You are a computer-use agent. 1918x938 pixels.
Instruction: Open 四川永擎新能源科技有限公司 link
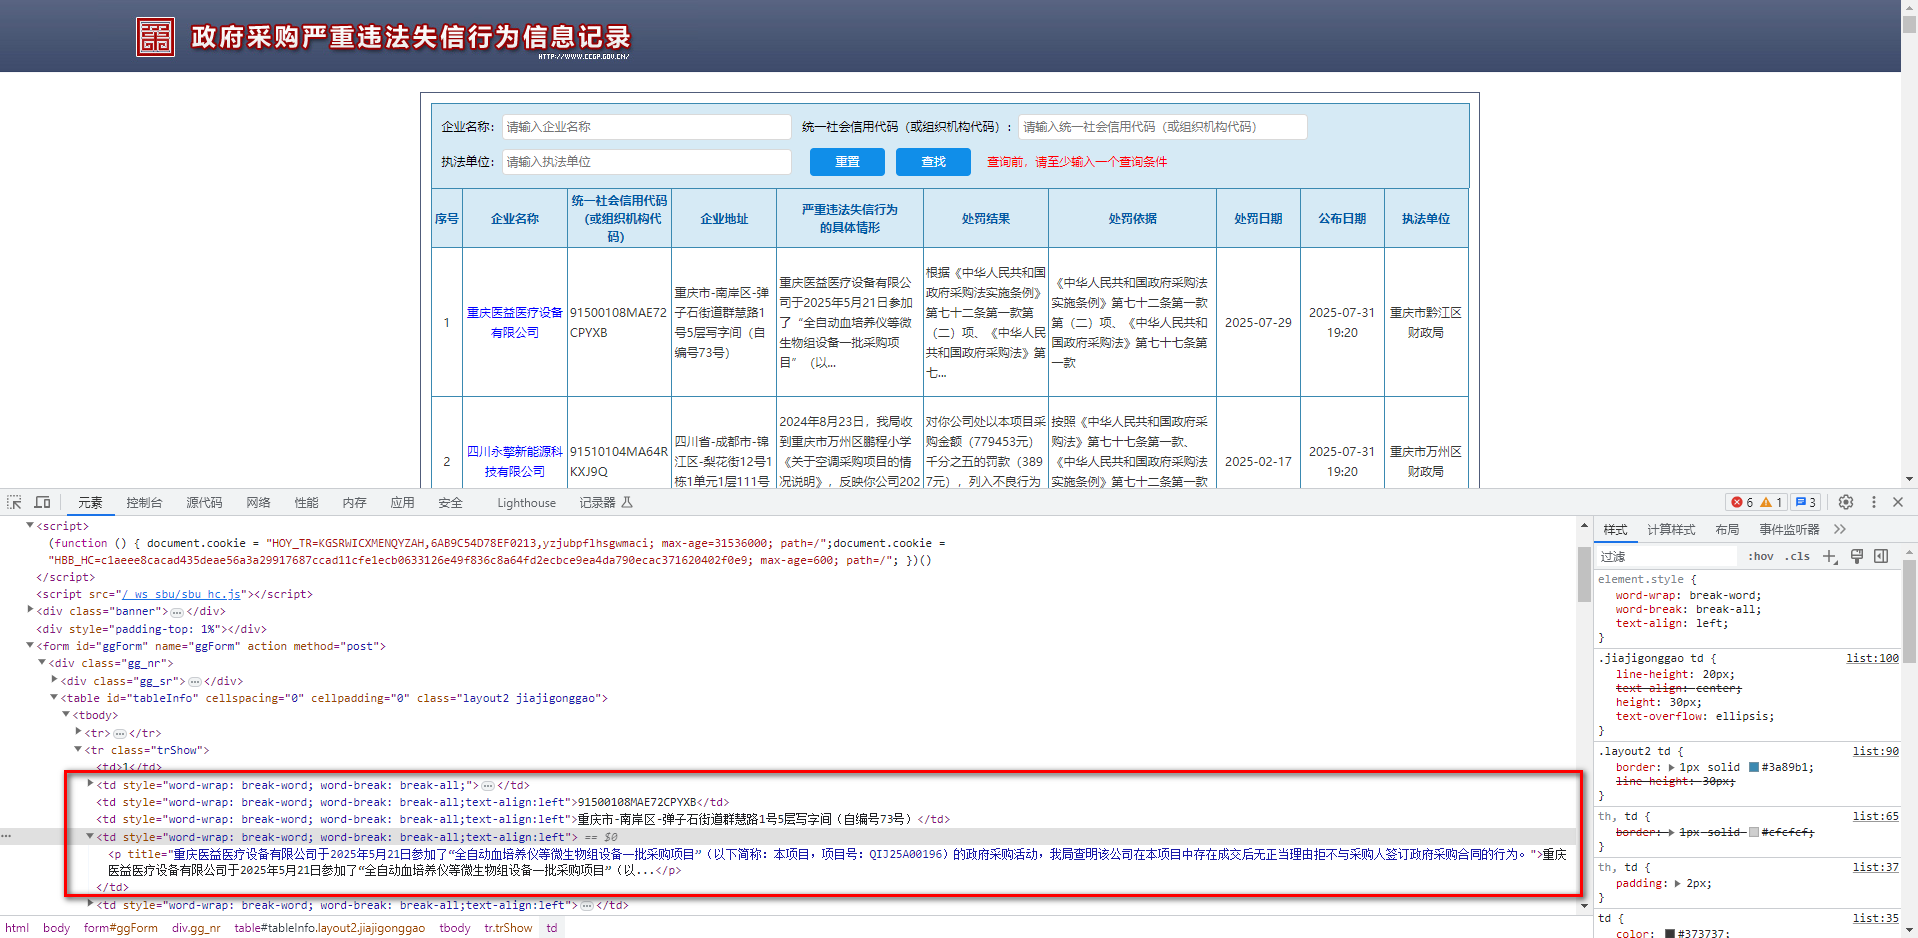pyautogui.click(x=515, y=461)
